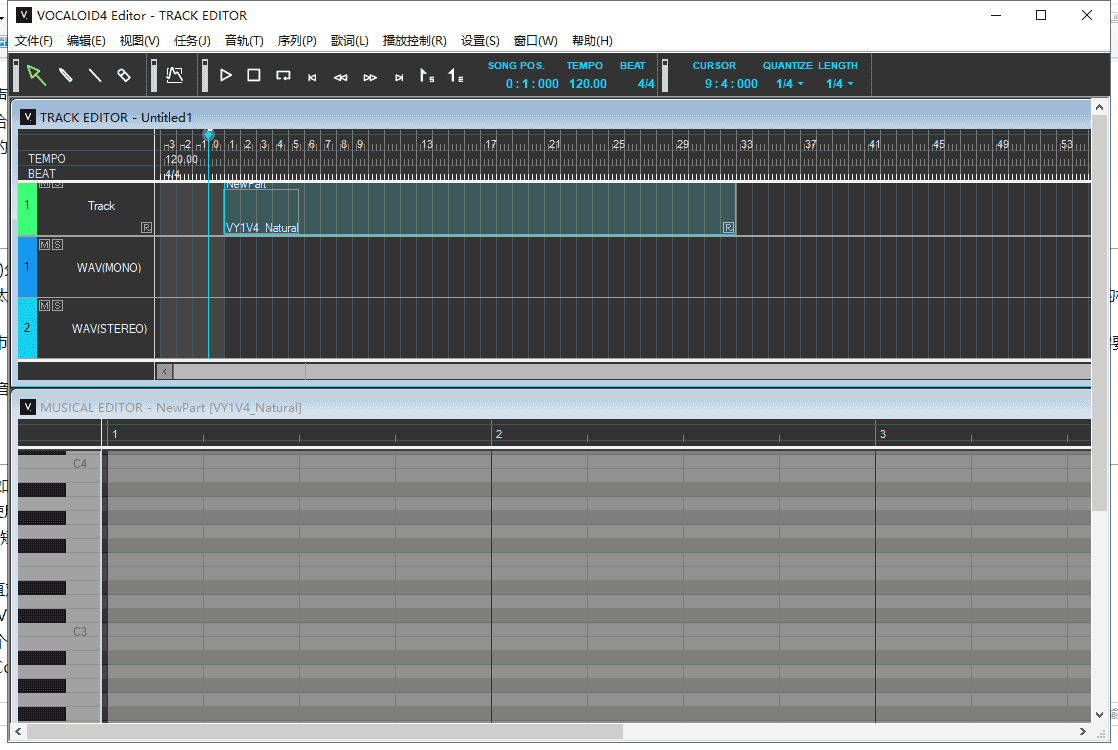This screenshot has width=1118, height=750.
Task: Open the LENGTH 1/4 dropdown
Action: tap(839, 83)
